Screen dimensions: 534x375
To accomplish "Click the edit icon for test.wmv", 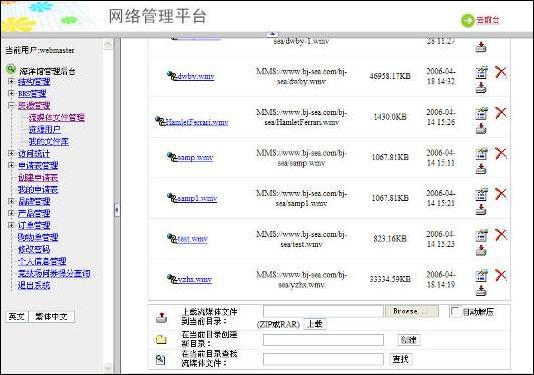I will (x=481, y=235).
